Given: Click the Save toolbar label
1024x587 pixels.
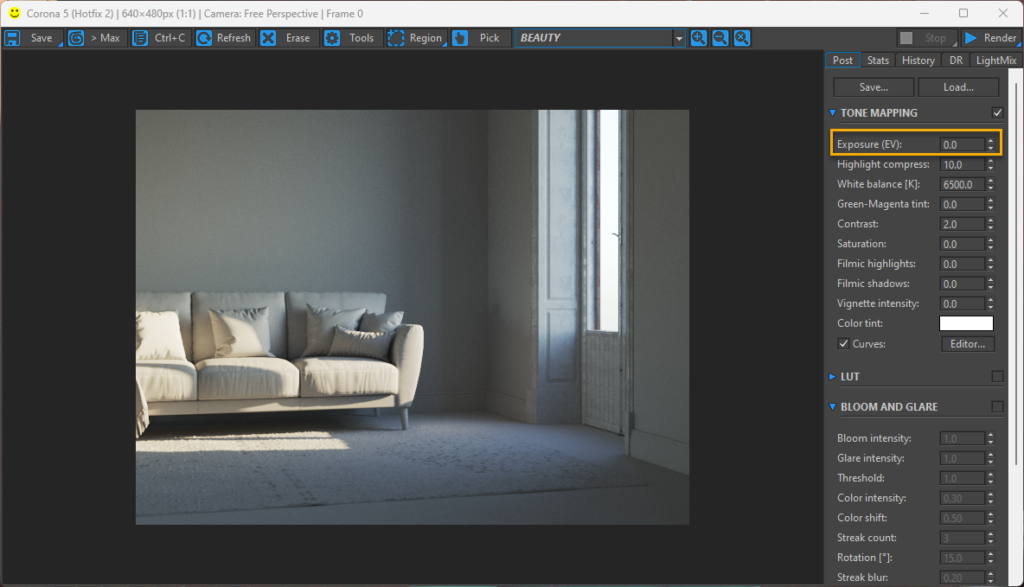Looking at the screenshot, I should point(41,38).
